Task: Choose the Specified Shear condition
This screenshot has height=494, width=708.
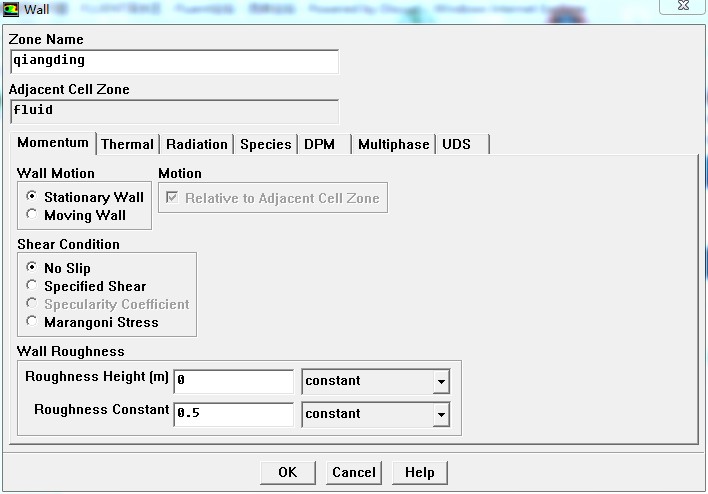Action: pos(33,286)
